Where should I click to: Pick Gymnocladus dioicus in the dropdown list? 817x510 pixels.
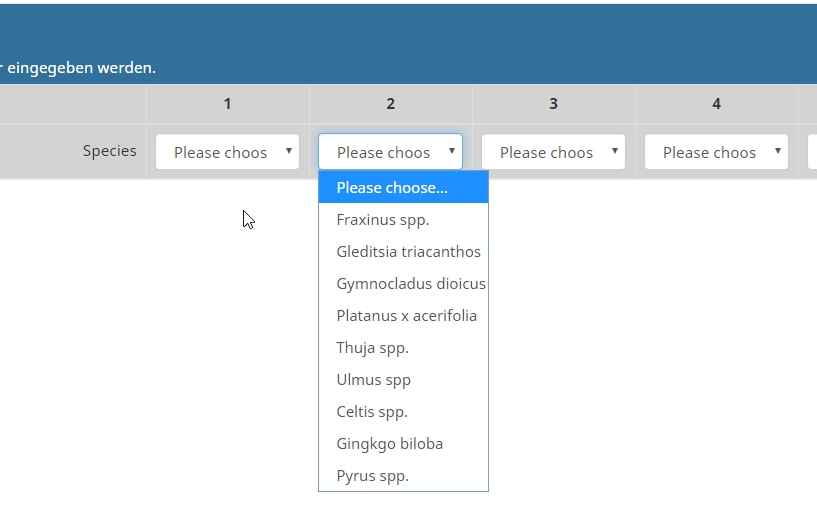click(x=410, y=284)
